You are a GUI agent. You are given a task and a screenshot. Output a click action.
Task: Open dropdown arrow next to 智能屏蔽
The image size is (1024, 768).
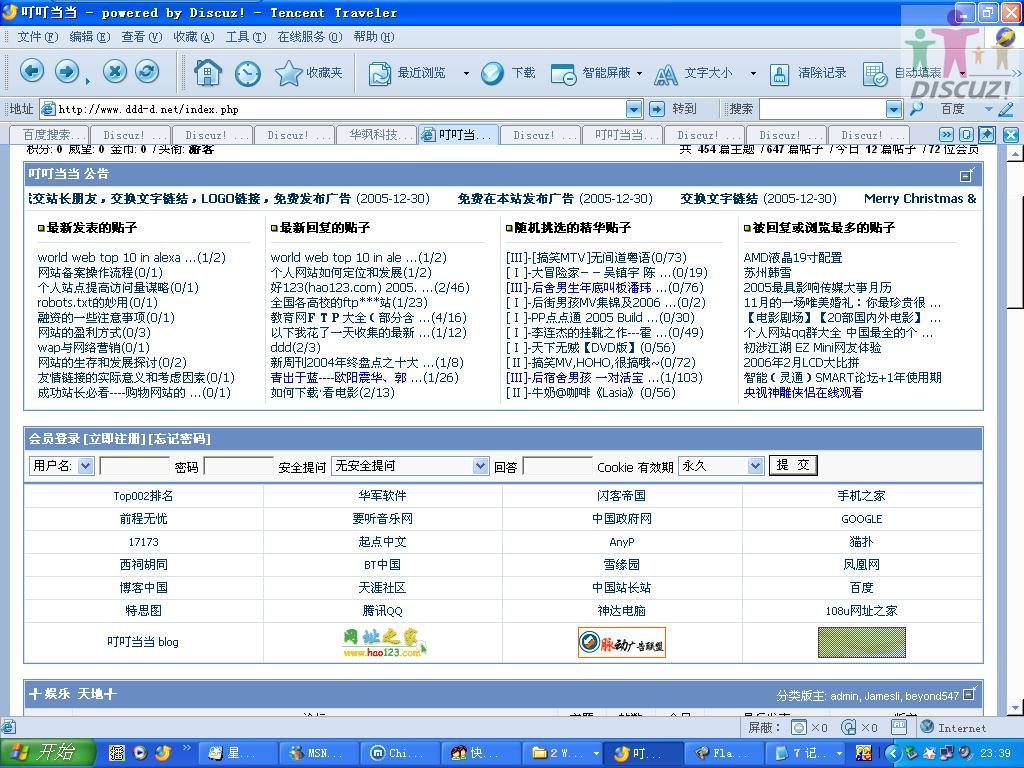(x=639, y=74)
